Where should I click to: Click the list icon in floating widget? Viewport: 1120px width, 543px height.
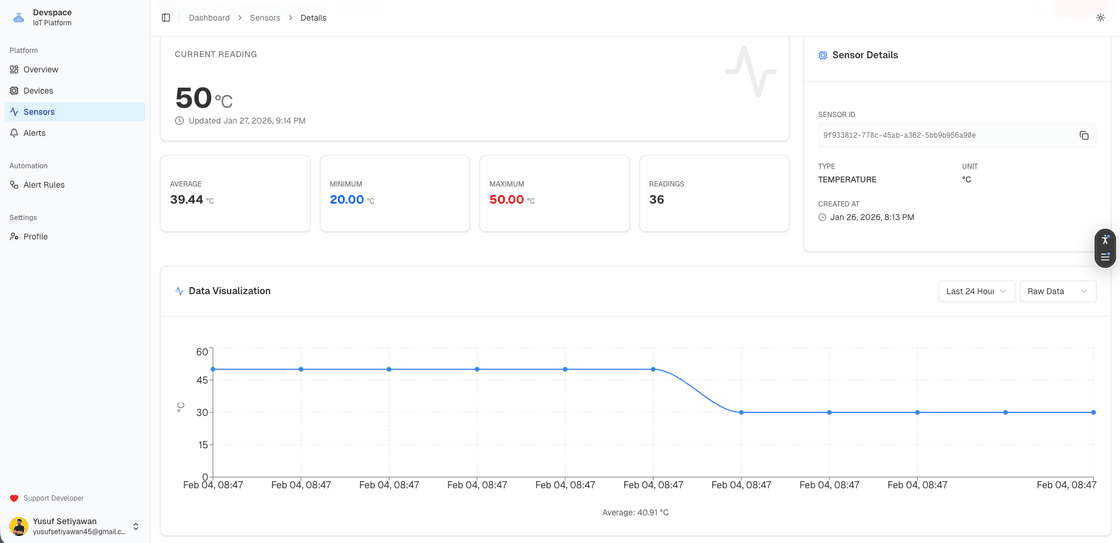pos(1105,257)
